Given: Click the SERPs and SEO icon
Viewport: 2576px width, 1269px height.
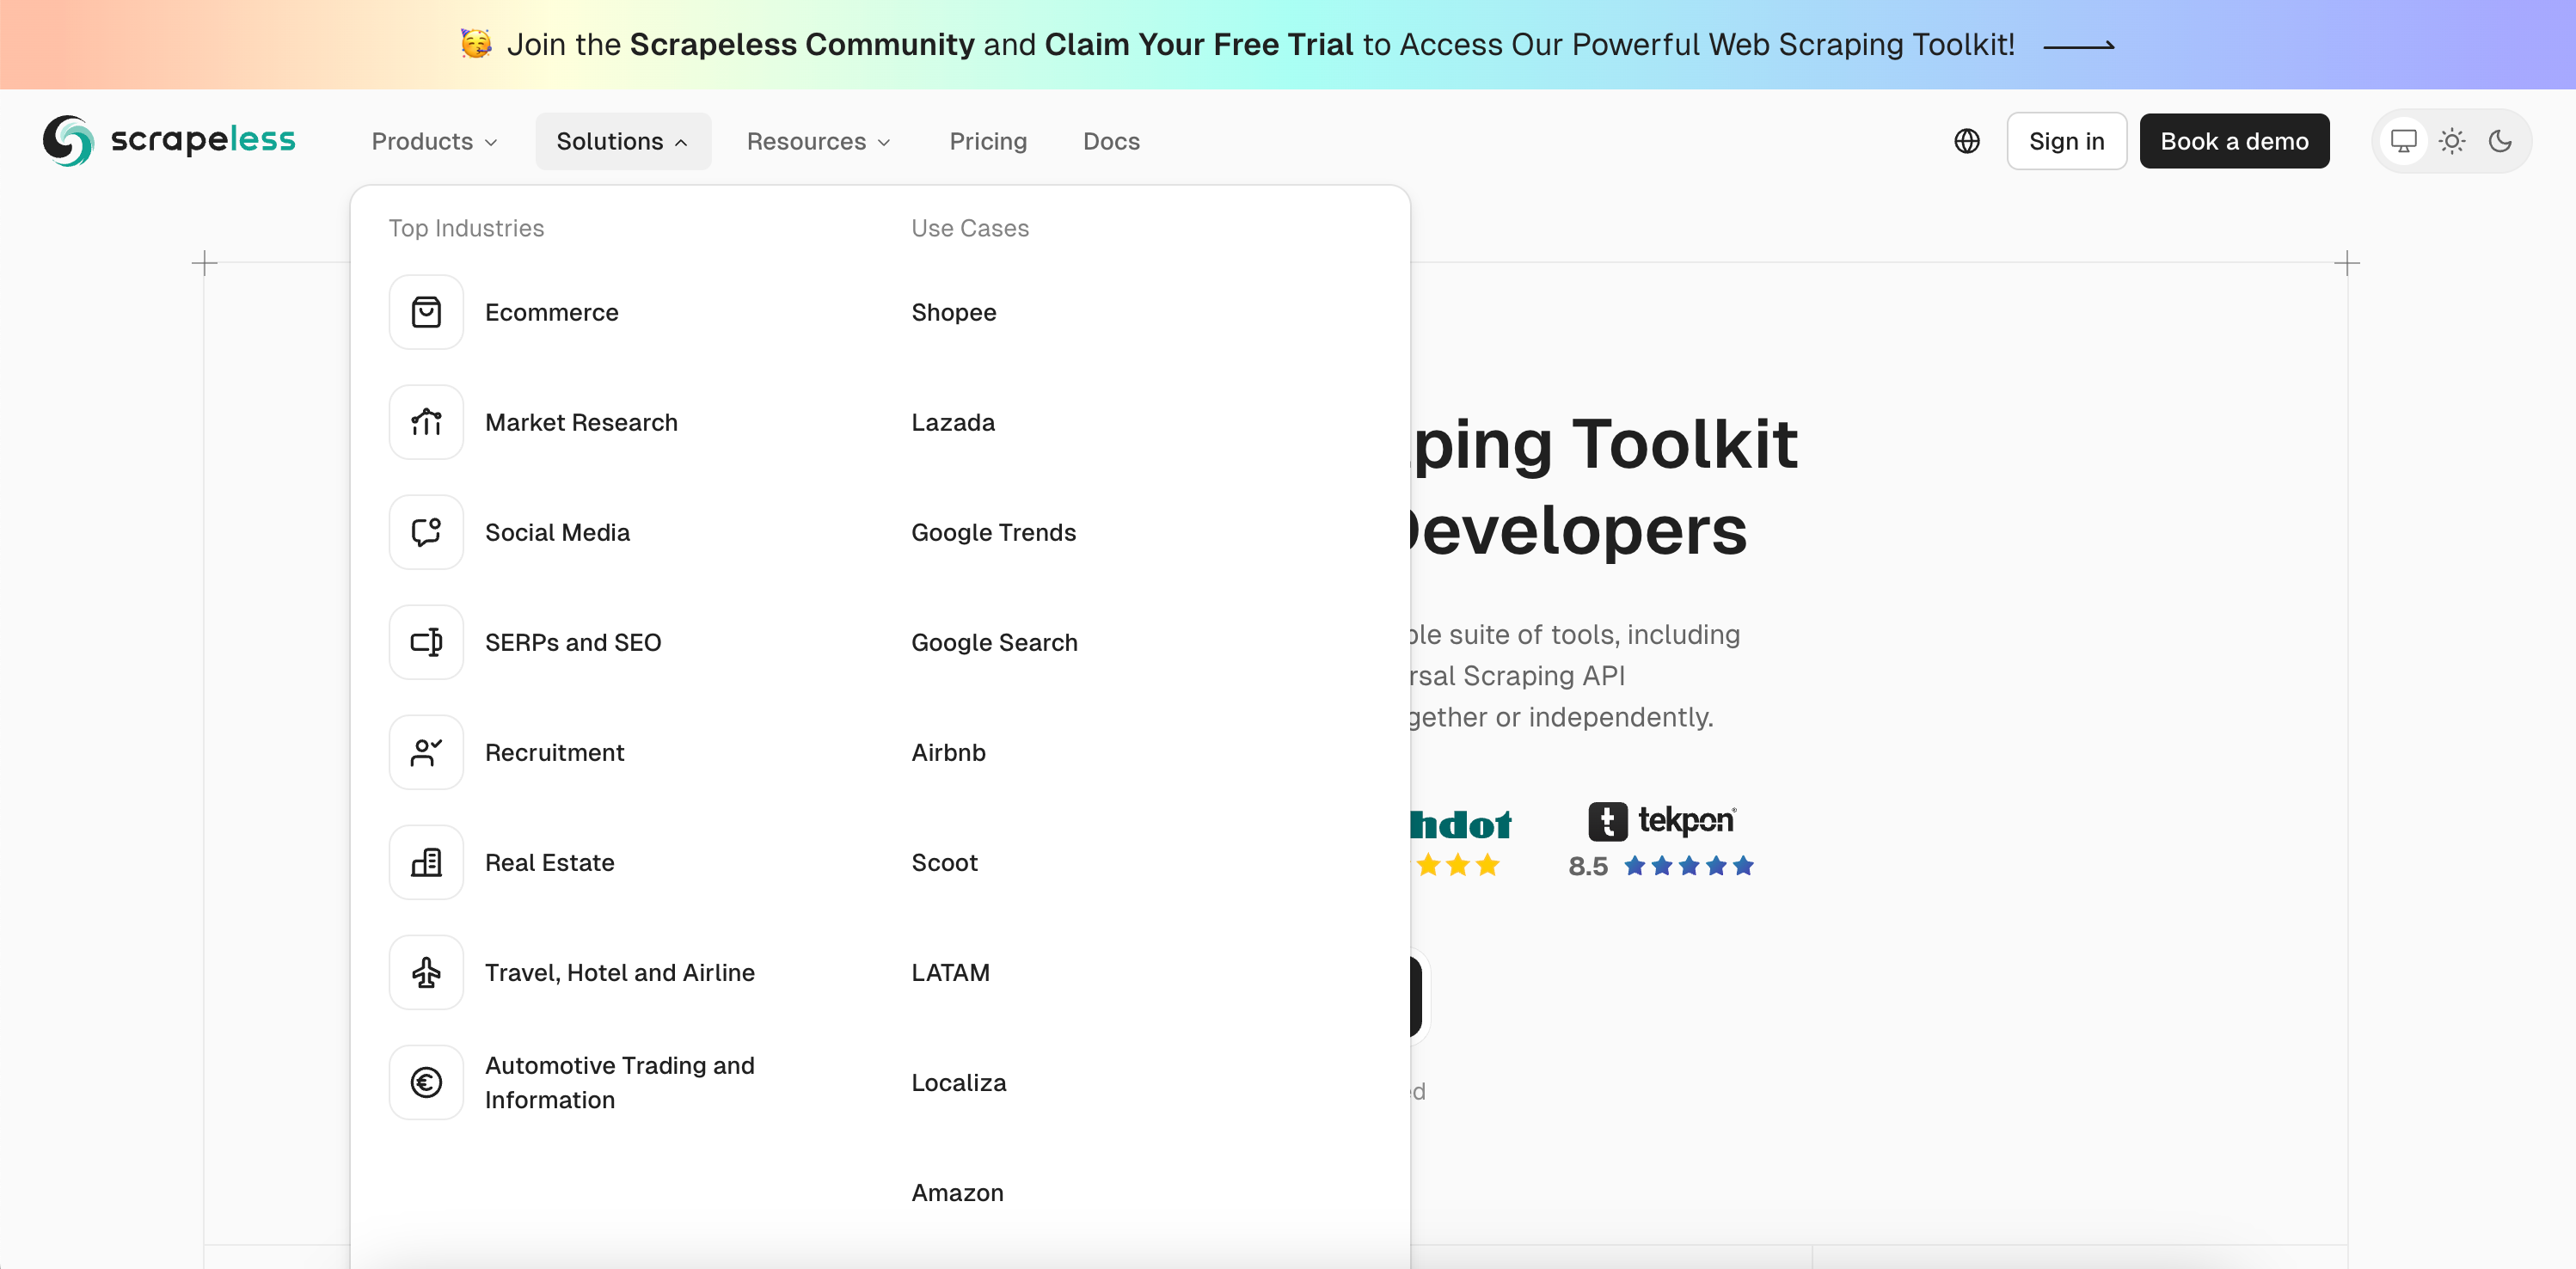Looking at the screenshot, I should [x=426, y=642].
